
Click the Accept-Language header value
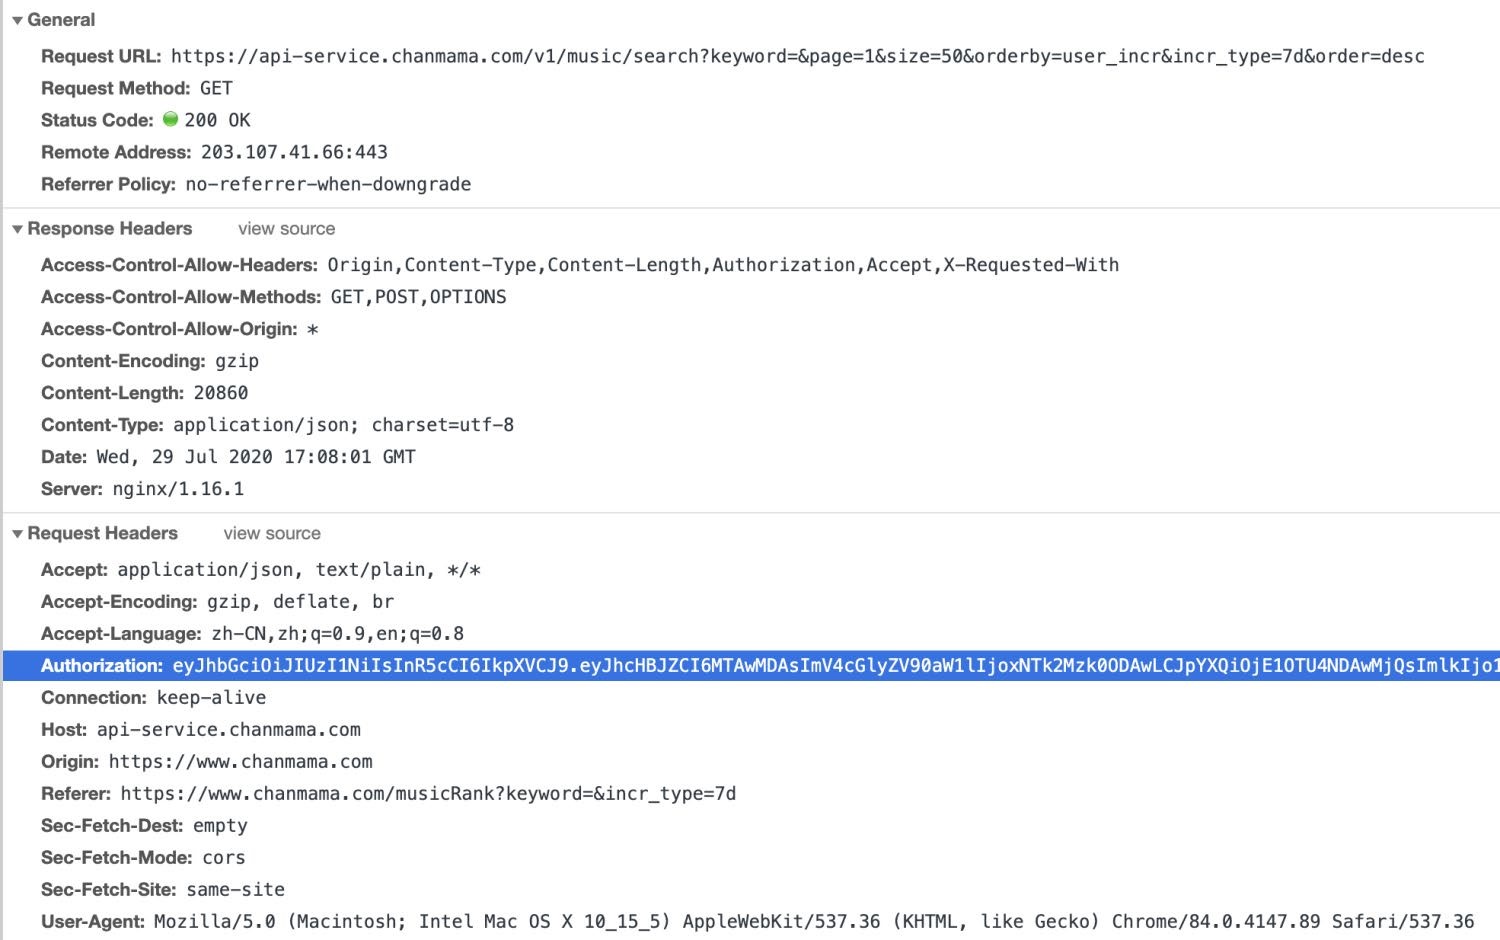[337, 634]
